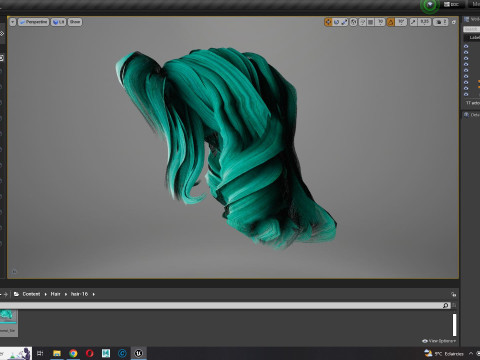Show hidden system tray icons chevron
Viewport: 480px width, 360px height.
coord(471,353)
